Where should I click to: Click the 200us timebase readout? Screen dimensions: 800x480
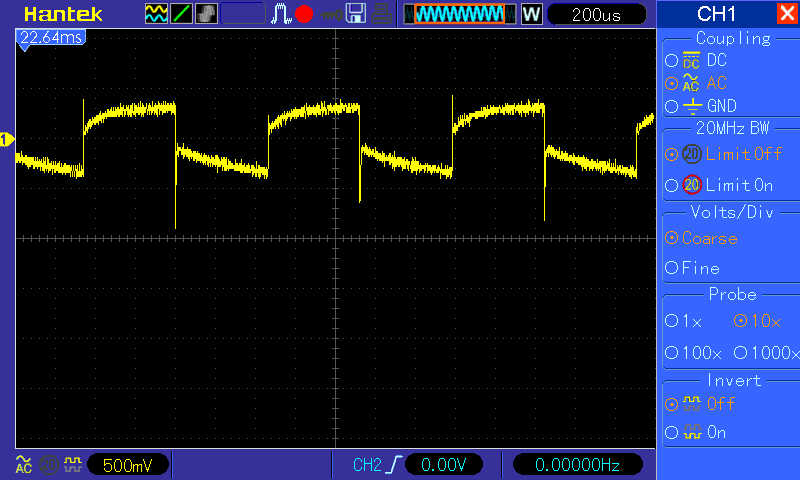tap(596, 14)
